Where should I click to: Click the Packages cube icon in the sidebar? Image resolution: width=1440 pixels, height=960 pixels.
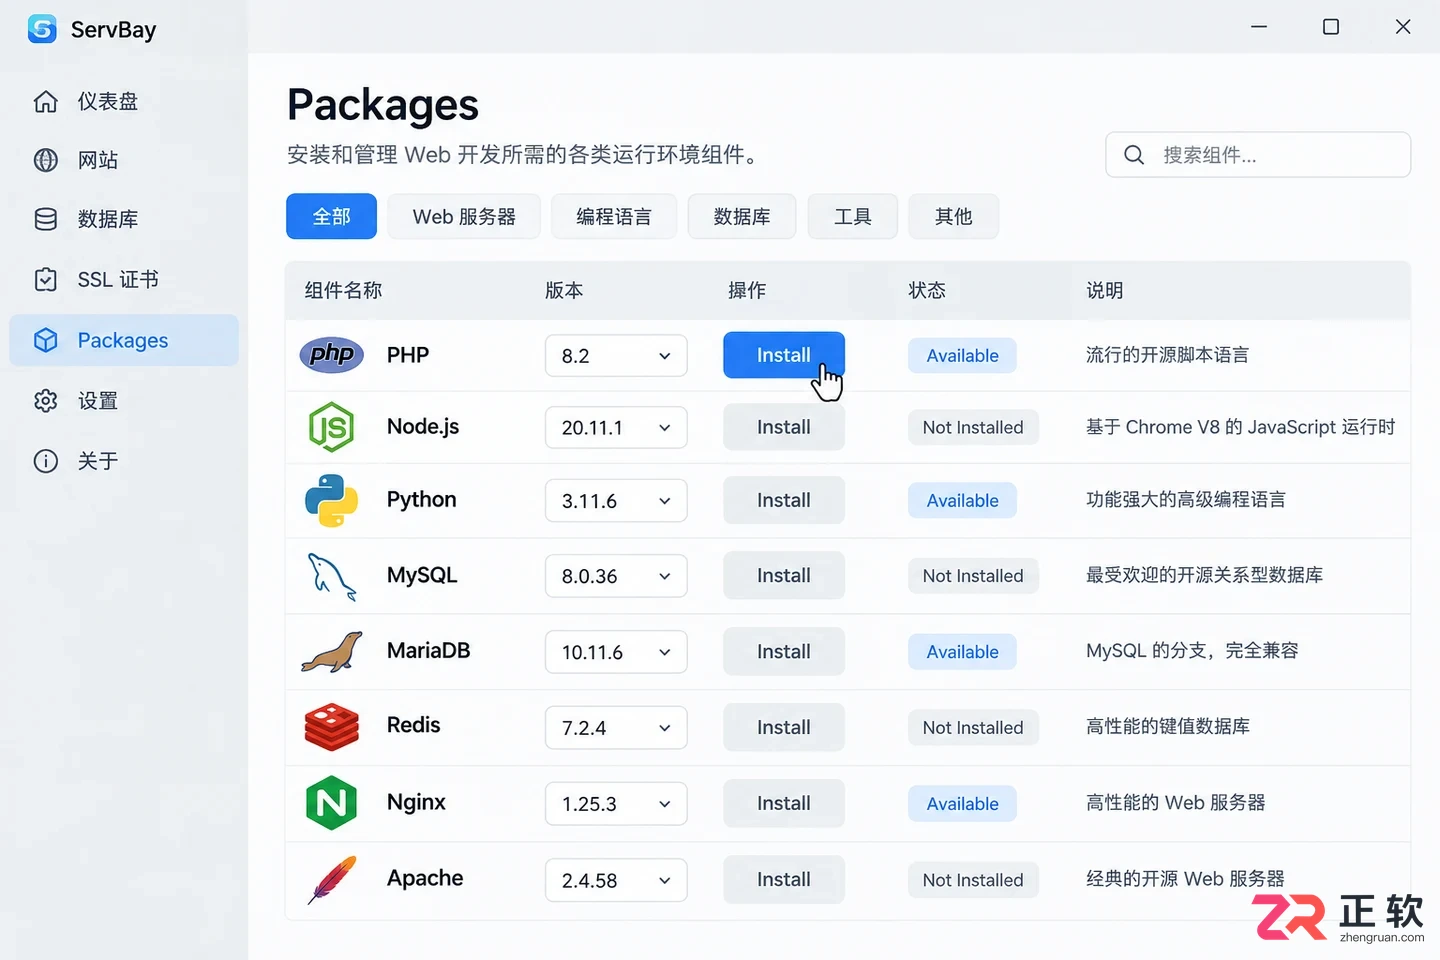(46, 340)
